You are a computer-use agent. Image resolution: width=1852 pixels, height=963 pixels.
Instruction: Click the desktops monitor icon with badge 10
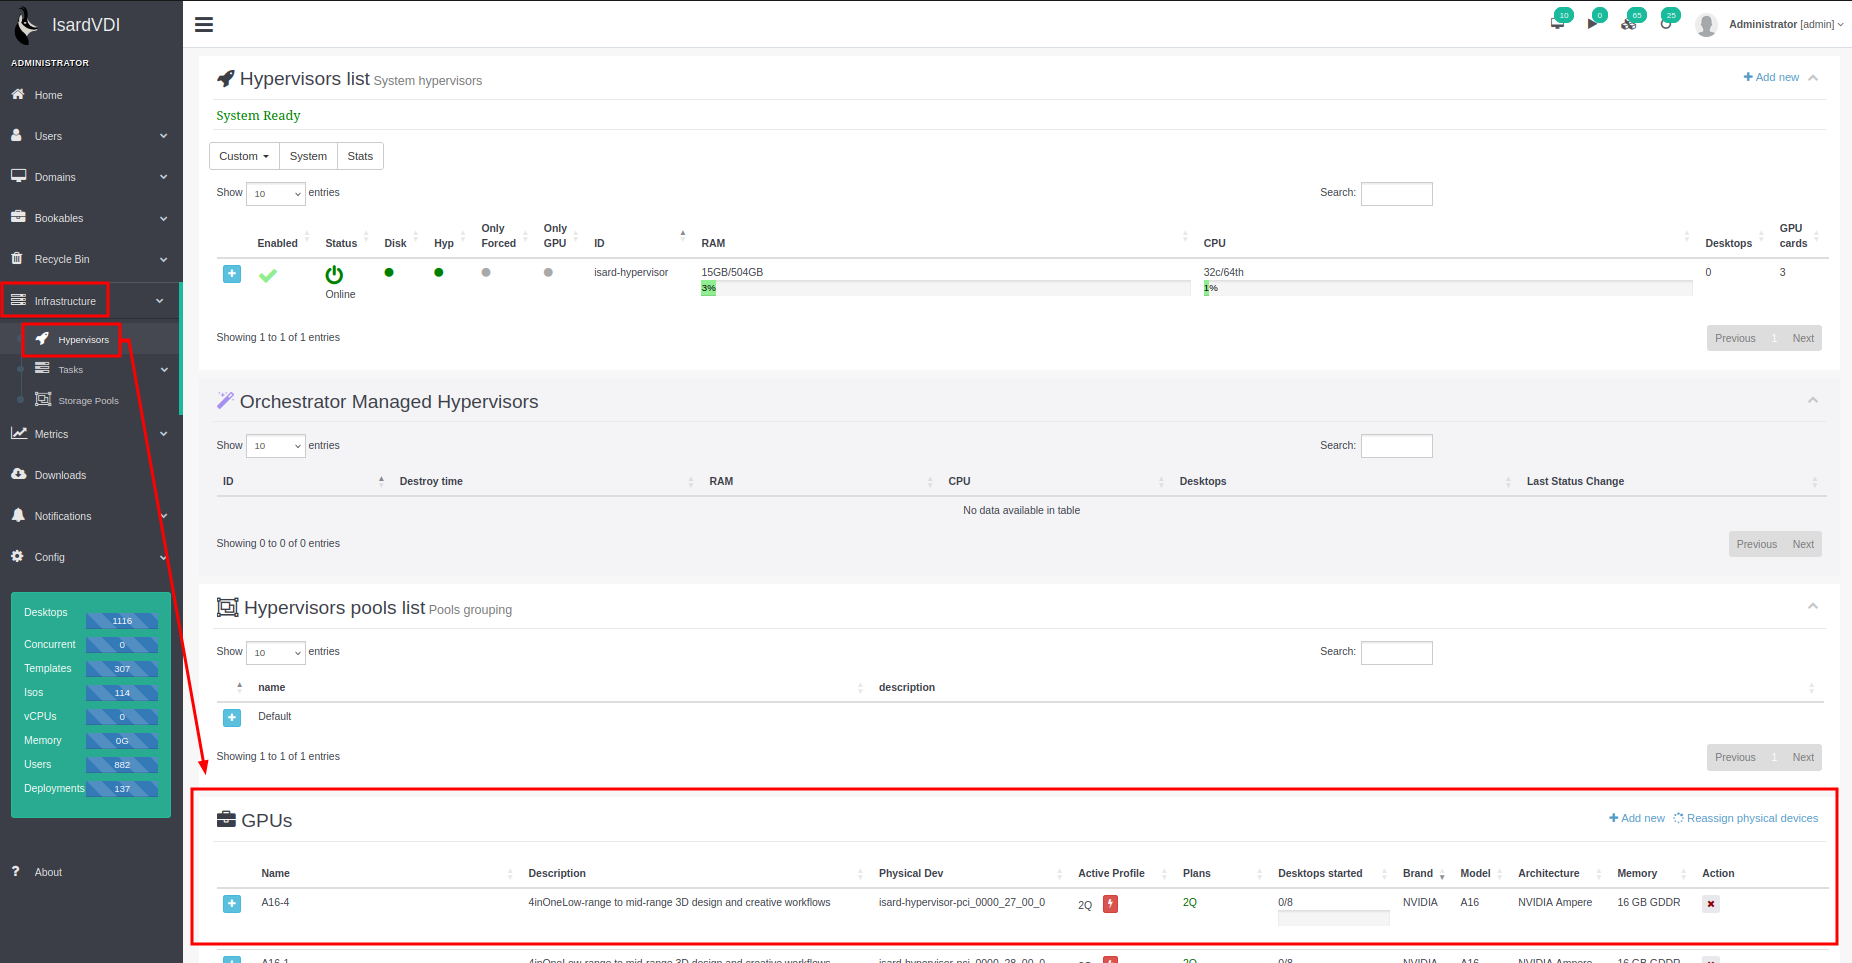[1557, 23]
